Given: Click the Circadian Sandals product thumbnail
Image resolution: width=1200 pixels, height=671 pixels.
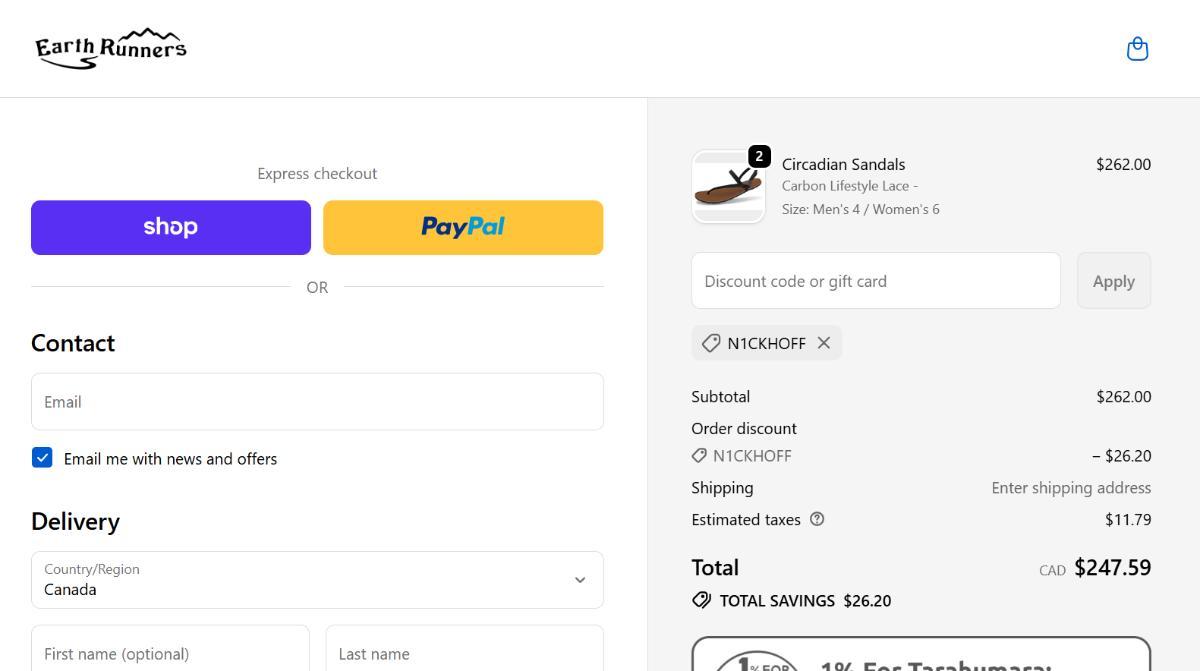Looking at the screenshot, I should pyautogui.click(x=728, y=188).
